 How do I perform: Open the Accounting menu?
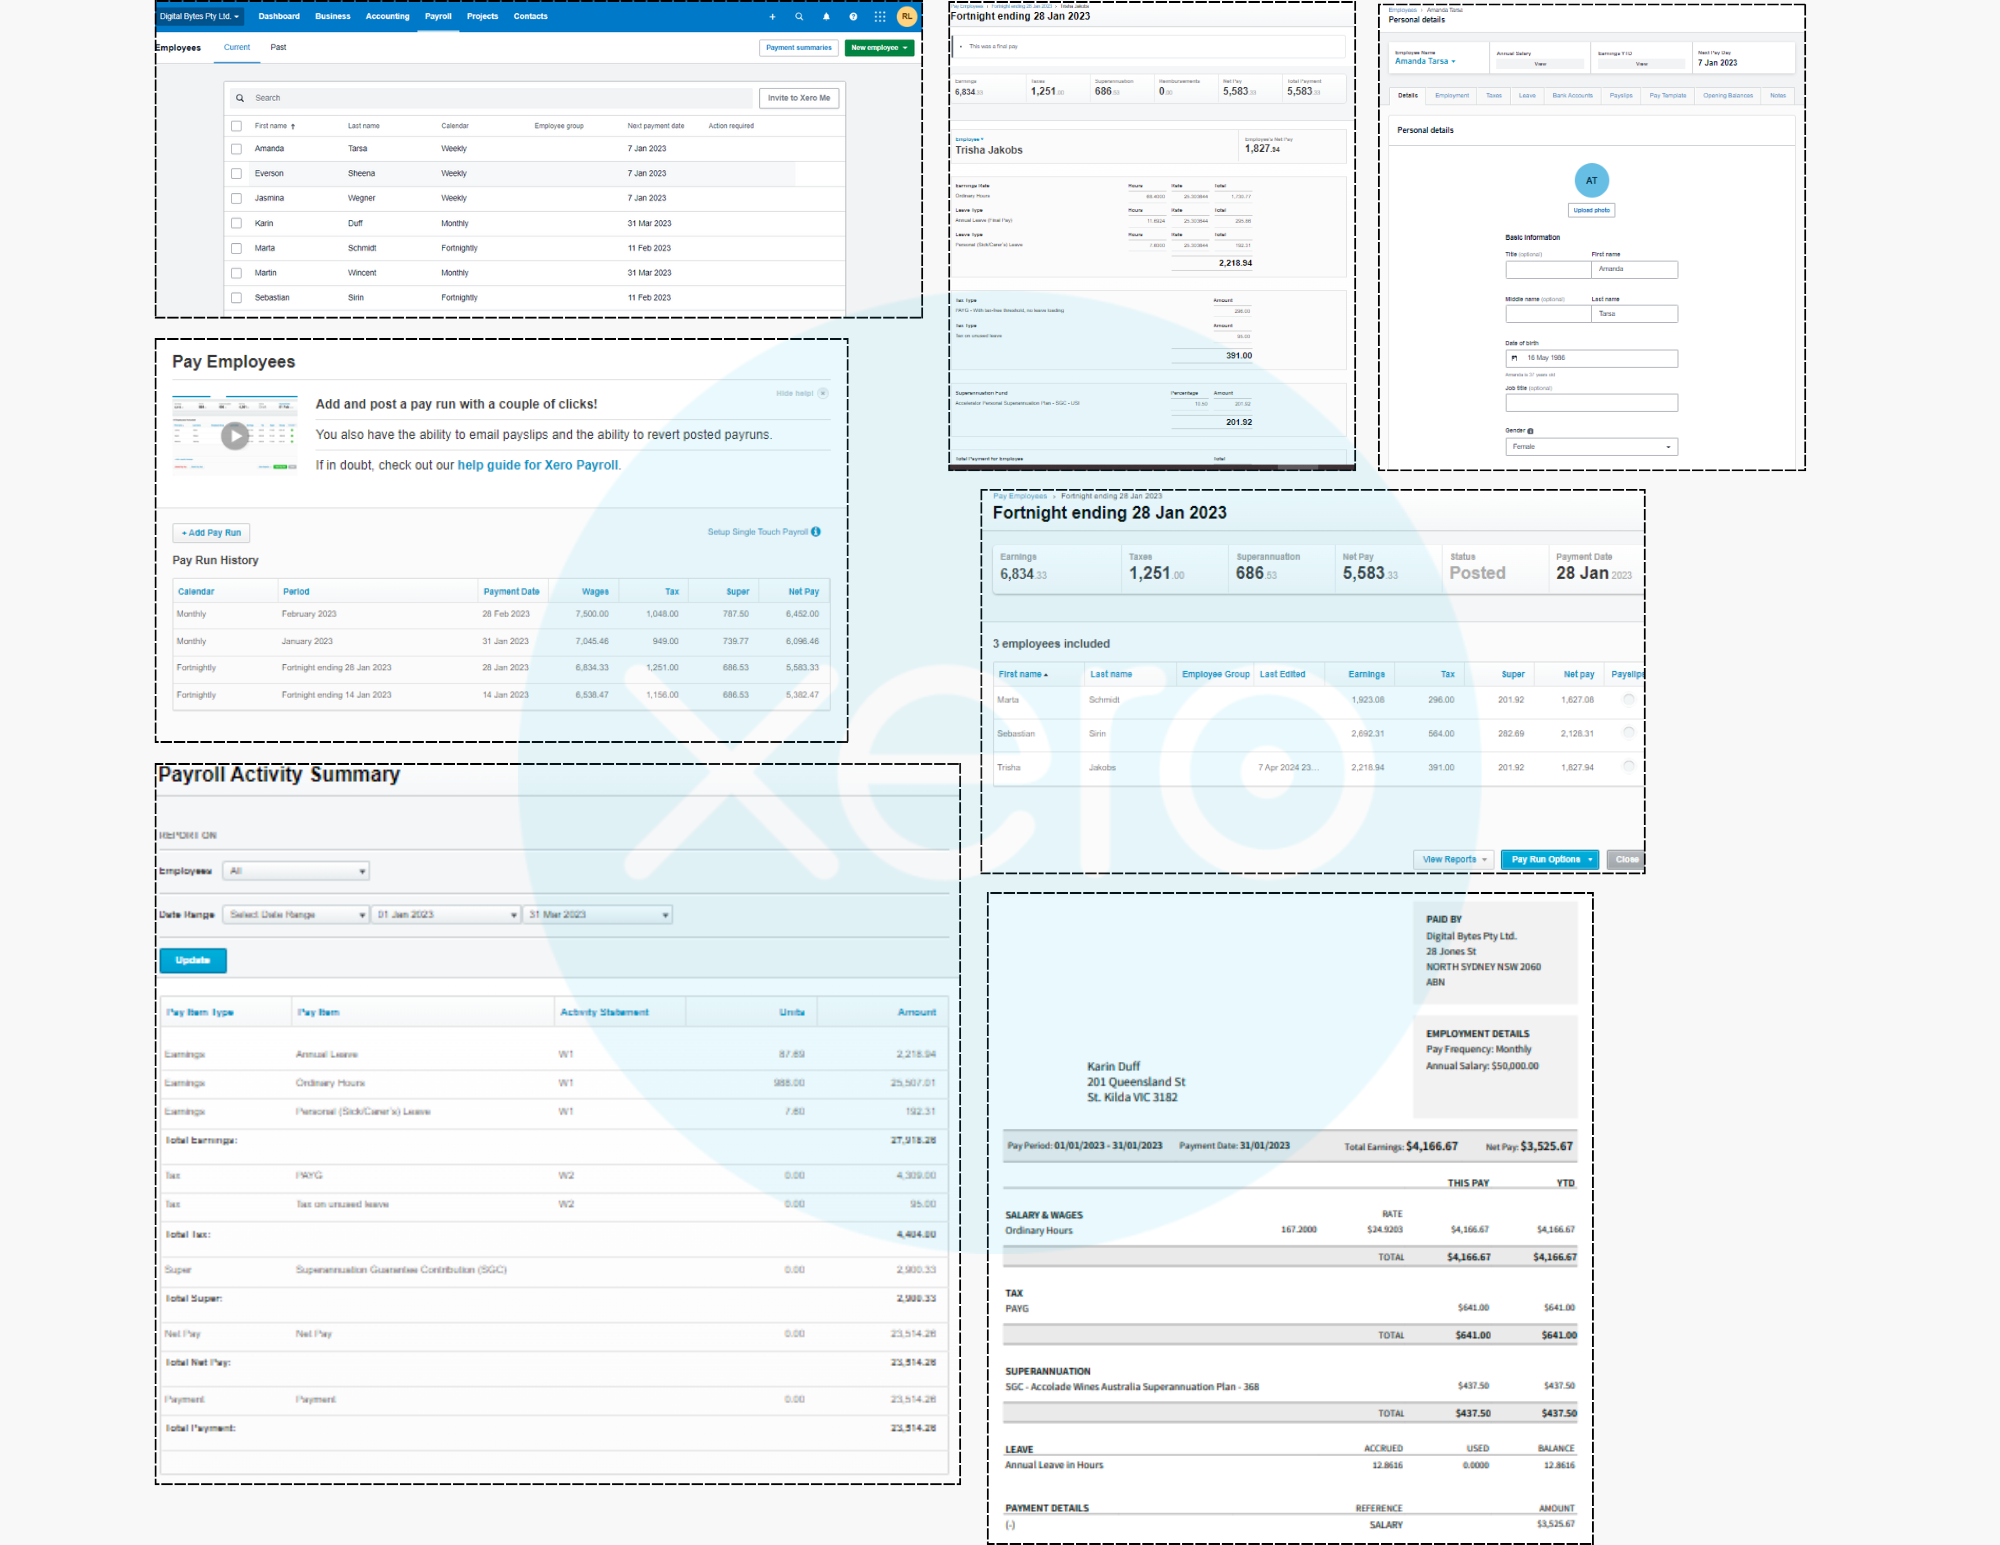(x=387, y=17)
